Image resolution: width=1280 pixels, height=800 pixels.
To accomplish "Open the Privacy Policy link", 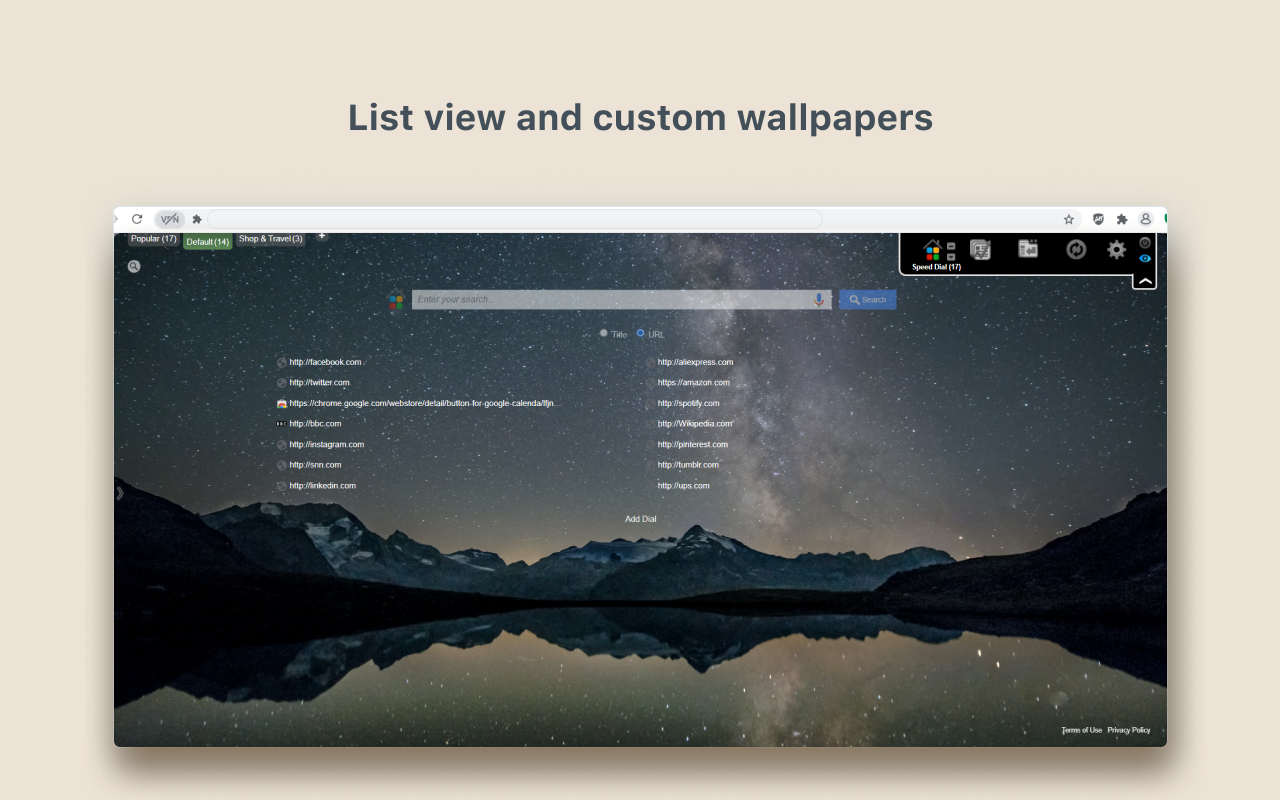I will pos(1129,730).
